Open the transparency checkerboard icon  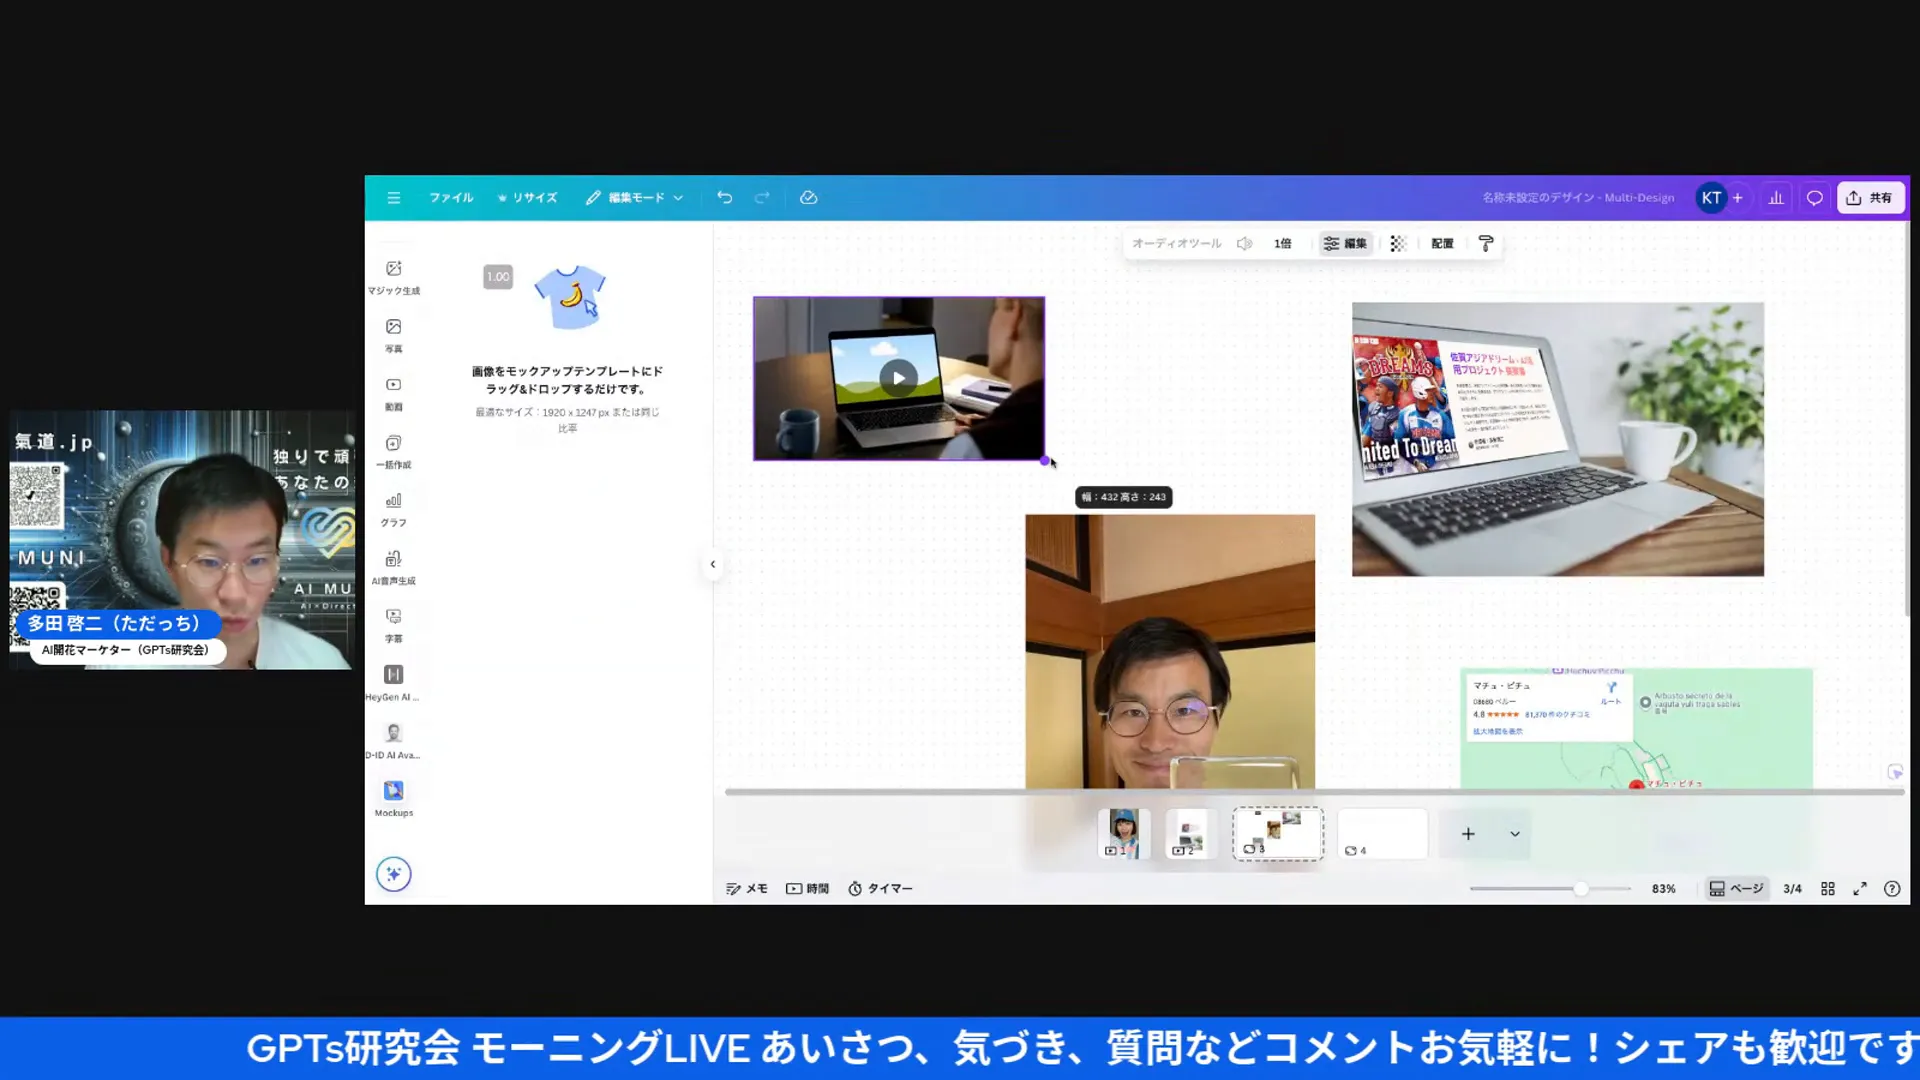[1398, 243]
